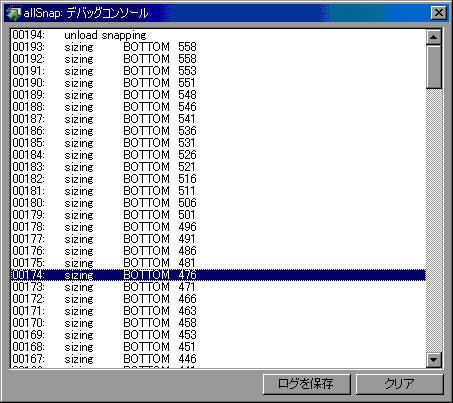The height and width of the screenshot is (403, 453).
Task: Select log line 00168 BOTTOM 451
Action: 218,347
